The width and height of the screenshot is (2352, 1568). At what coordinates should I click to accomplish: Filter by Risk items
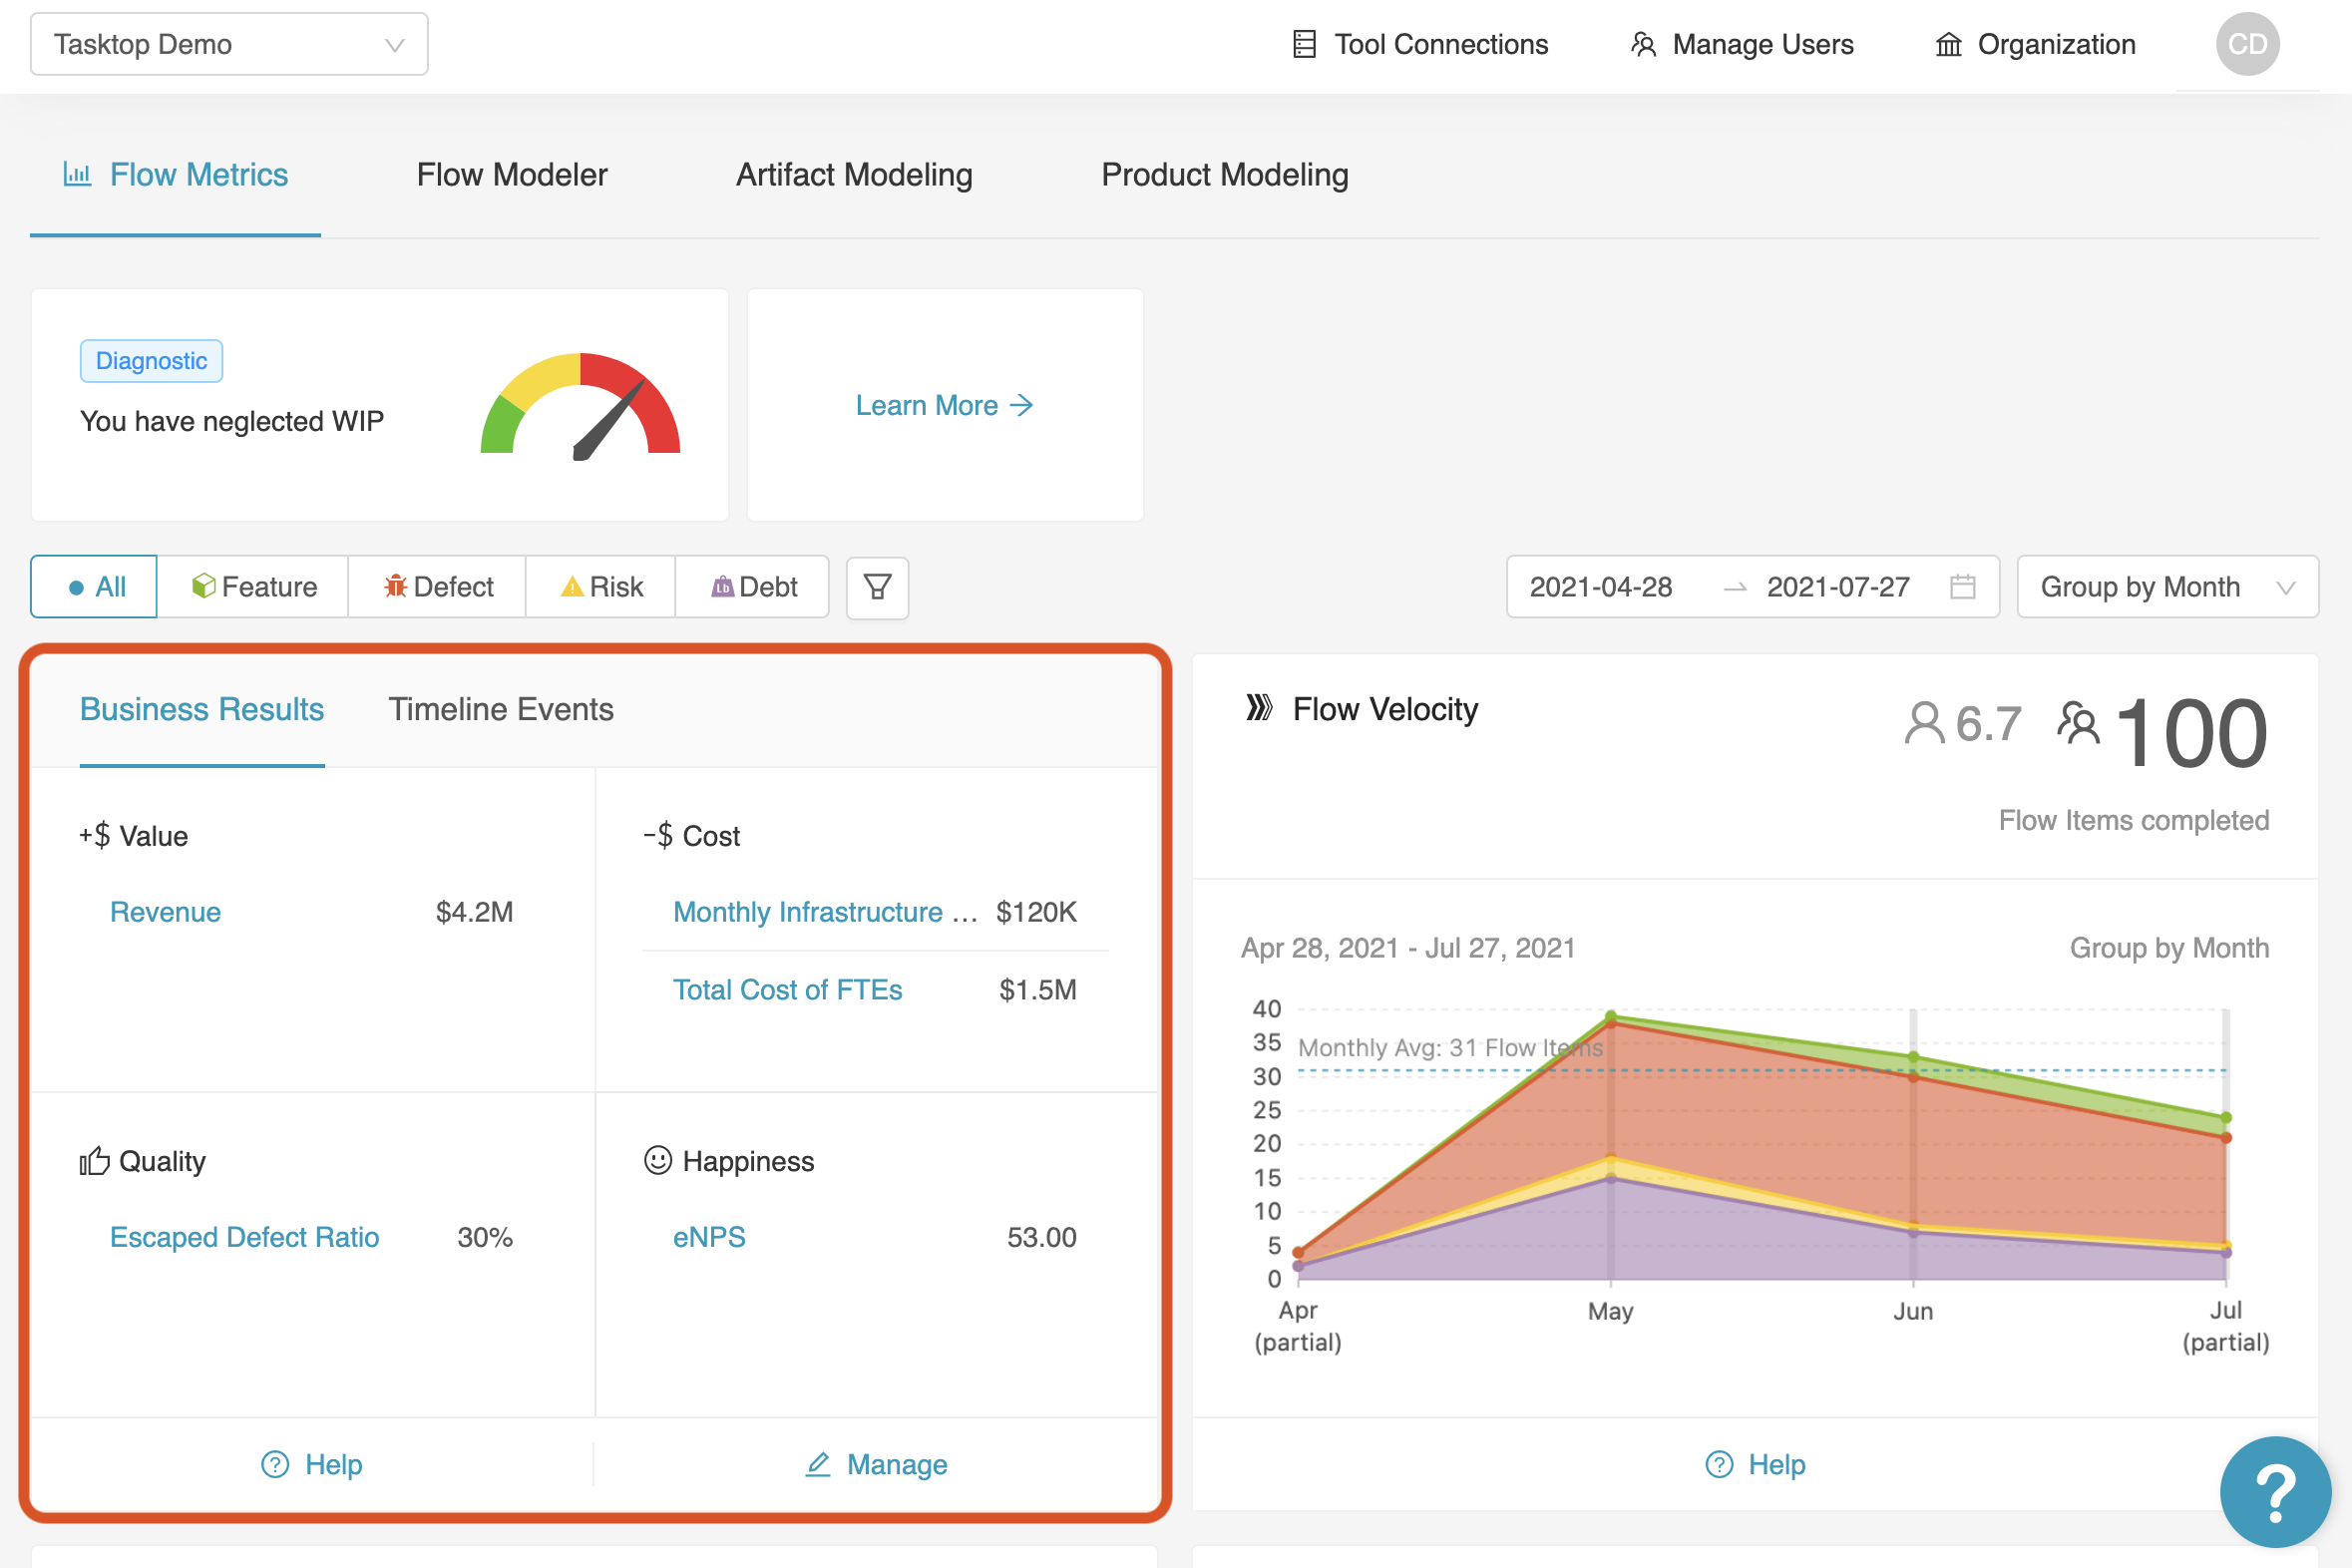pyautogui.click(x=601, y=587)
